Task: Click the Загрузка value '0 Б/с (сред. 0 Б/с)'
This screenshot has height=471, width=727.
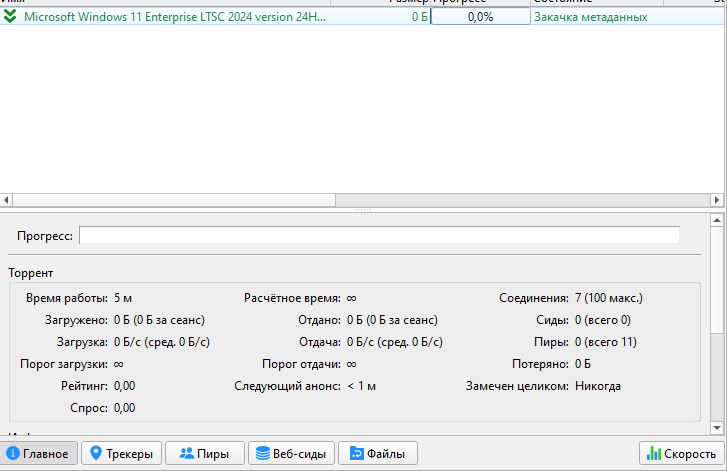Action: point(162,342)
